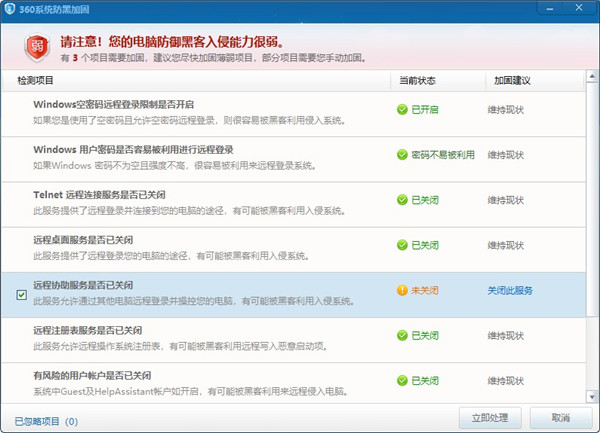Click the red weak-defense shield icon
Image resolution: width=600 pixels, height=433 pixels.
tap(37, 47)
